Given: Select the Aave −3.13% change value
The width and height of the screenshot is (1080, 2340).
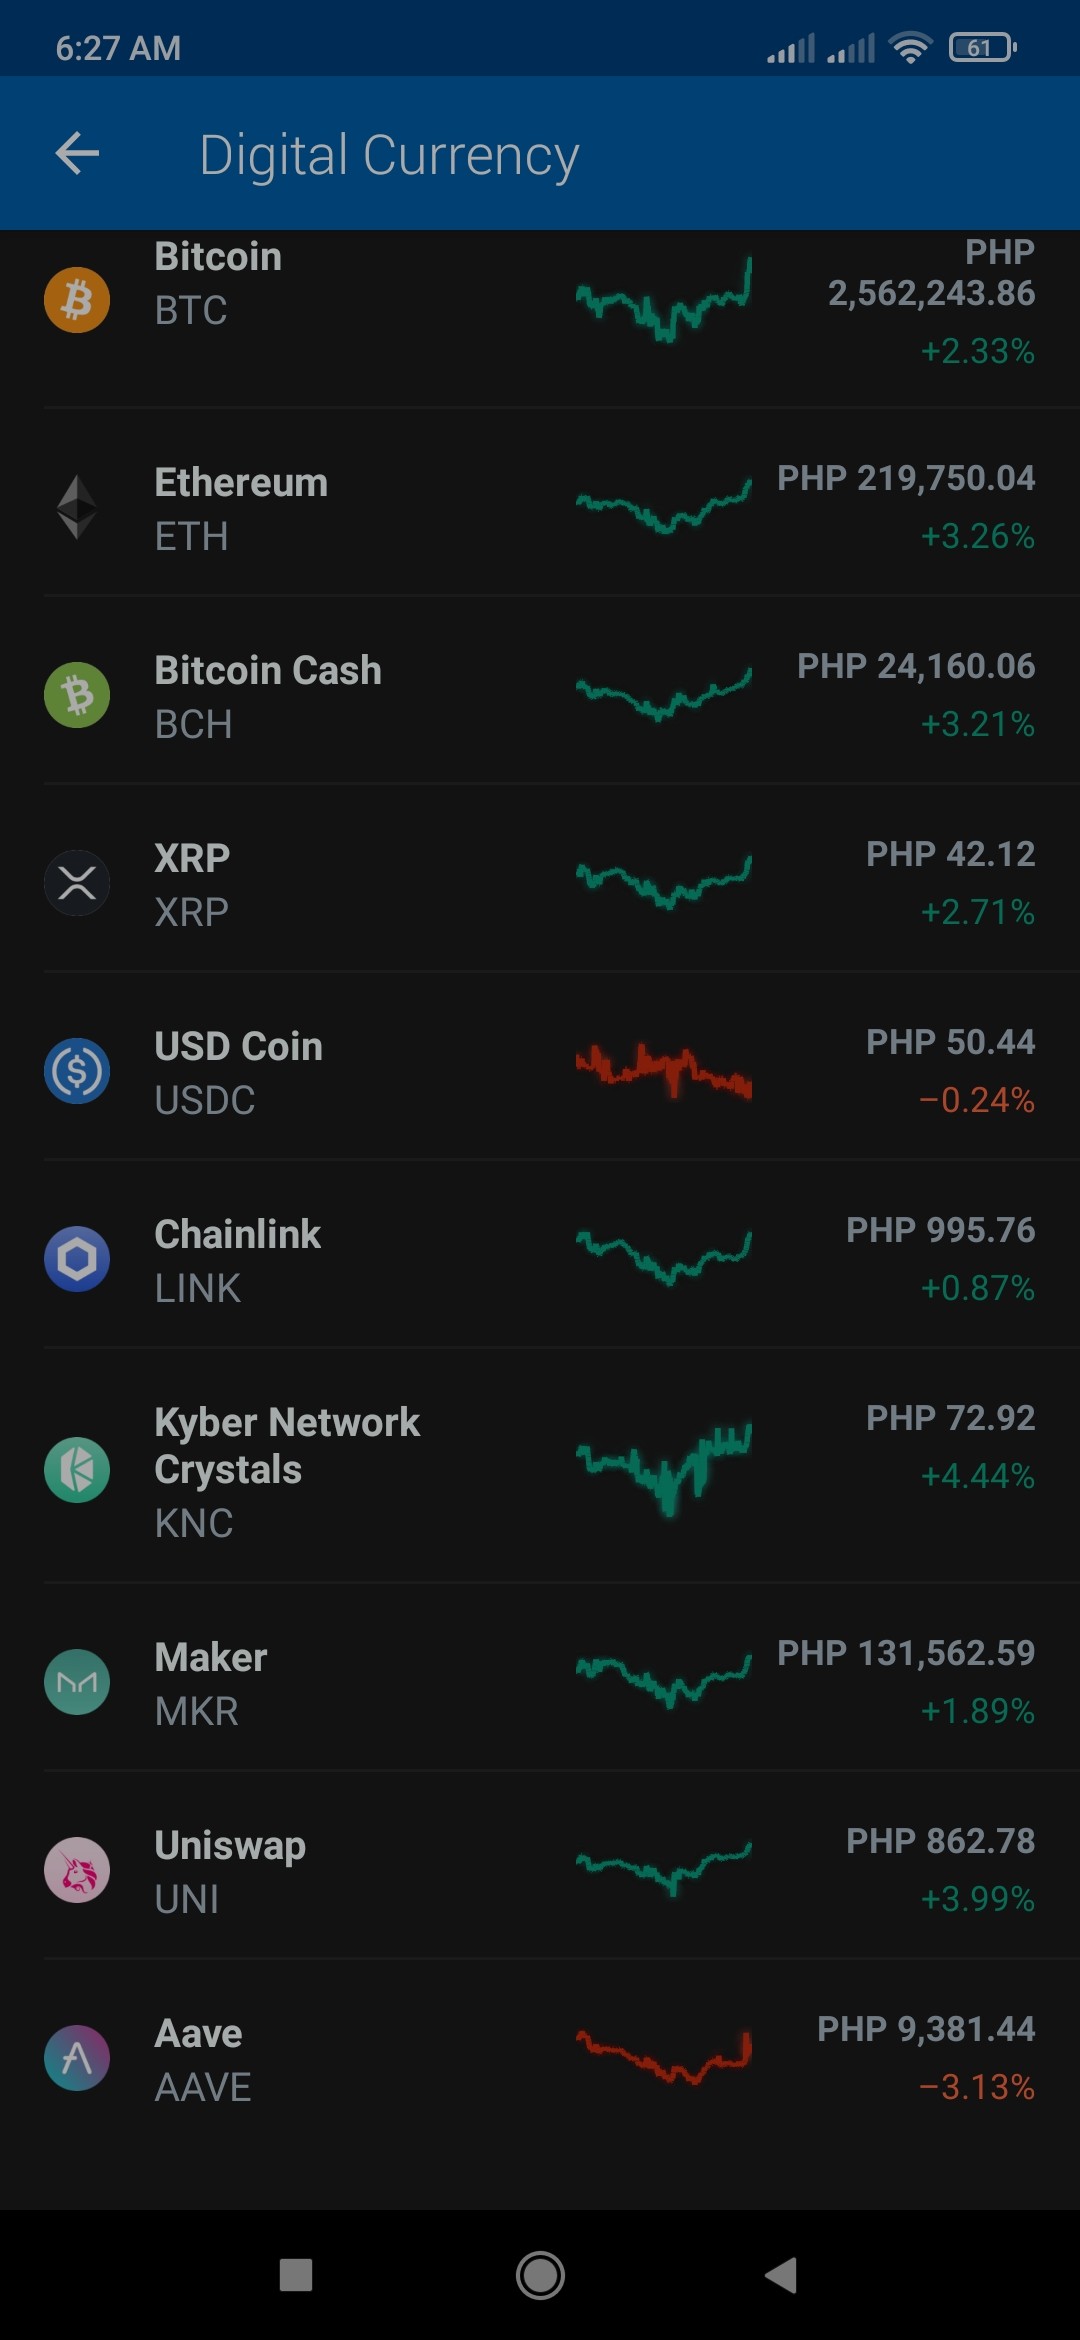Looking at the screenshot, I should pos(977,2087).
